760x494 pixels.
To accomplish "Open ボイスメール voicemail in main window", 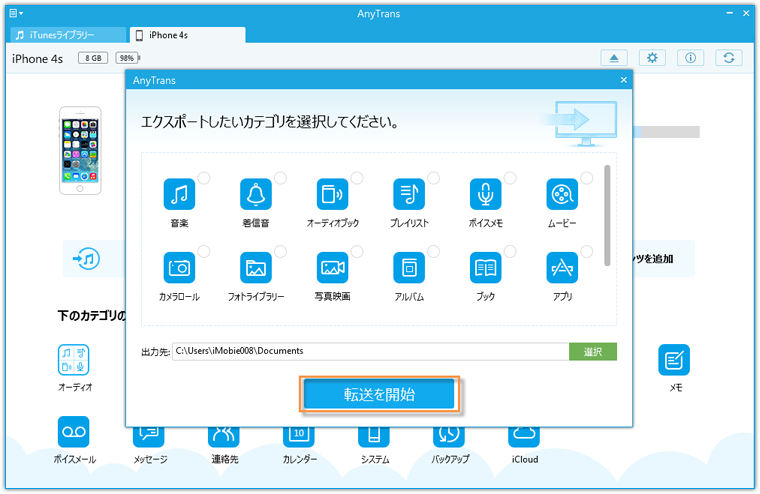I will tap(74, 431).
